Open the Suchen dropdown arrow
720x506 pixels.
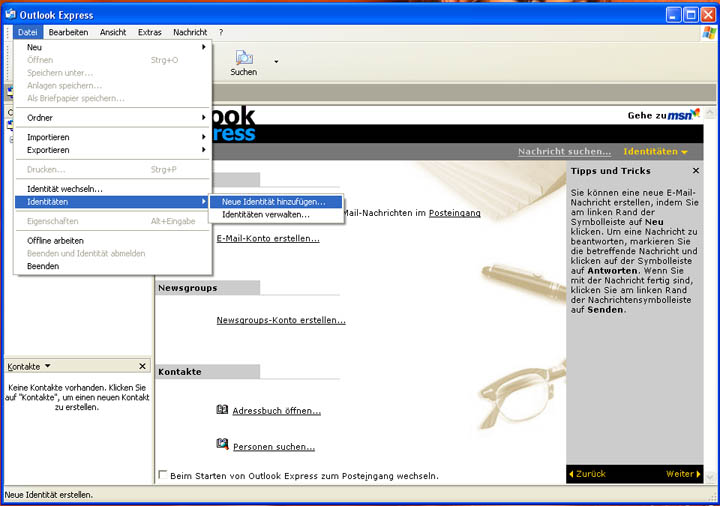[x=276, y=62]
